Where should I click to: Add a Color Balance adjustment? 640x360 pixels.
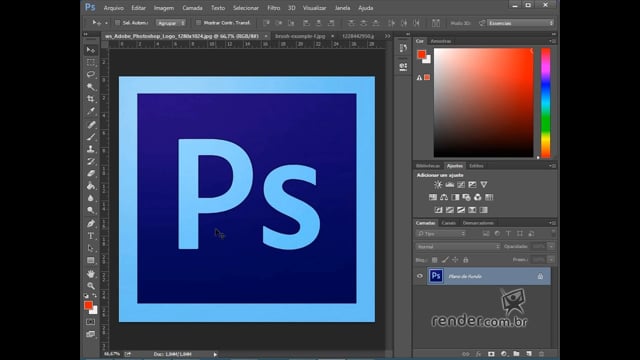(444, 197)
